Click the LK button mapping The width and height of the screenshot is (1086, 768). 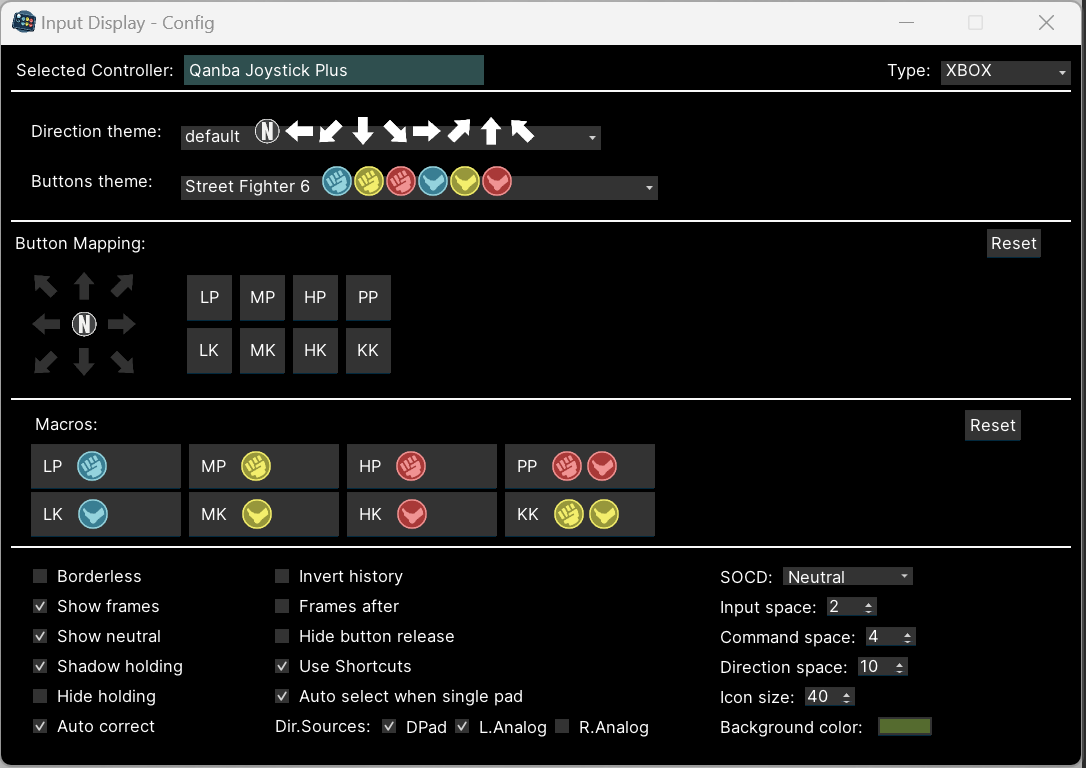pos(209,350)
